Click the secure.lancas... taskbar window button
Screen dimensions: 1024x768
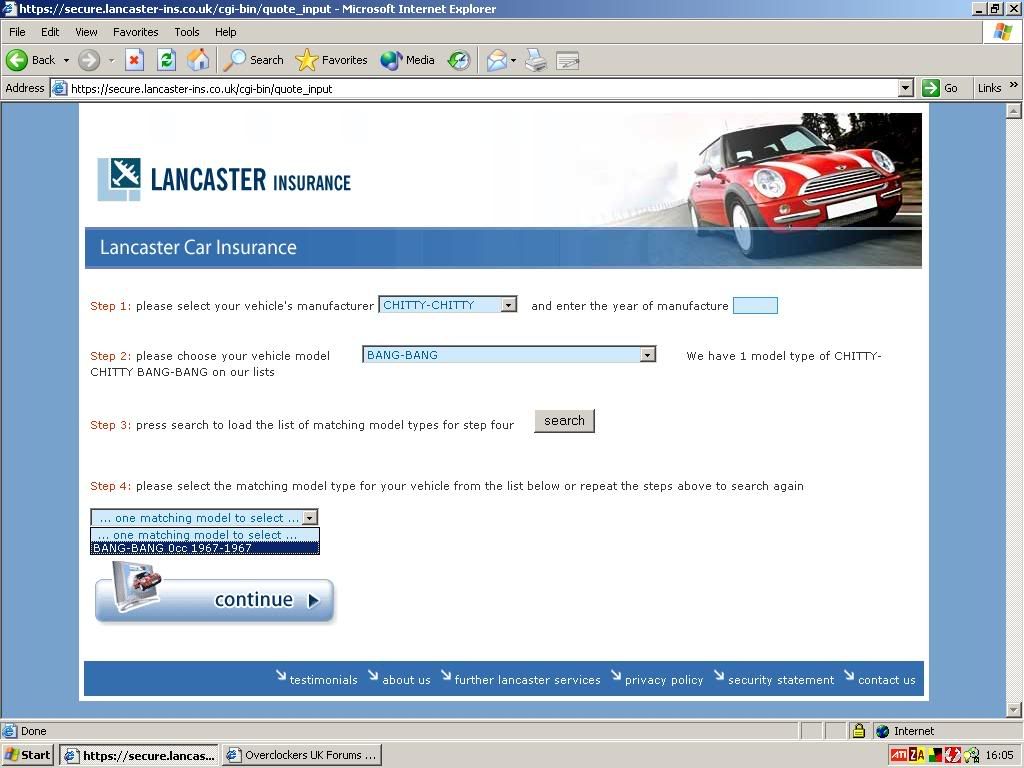(139, 755)
